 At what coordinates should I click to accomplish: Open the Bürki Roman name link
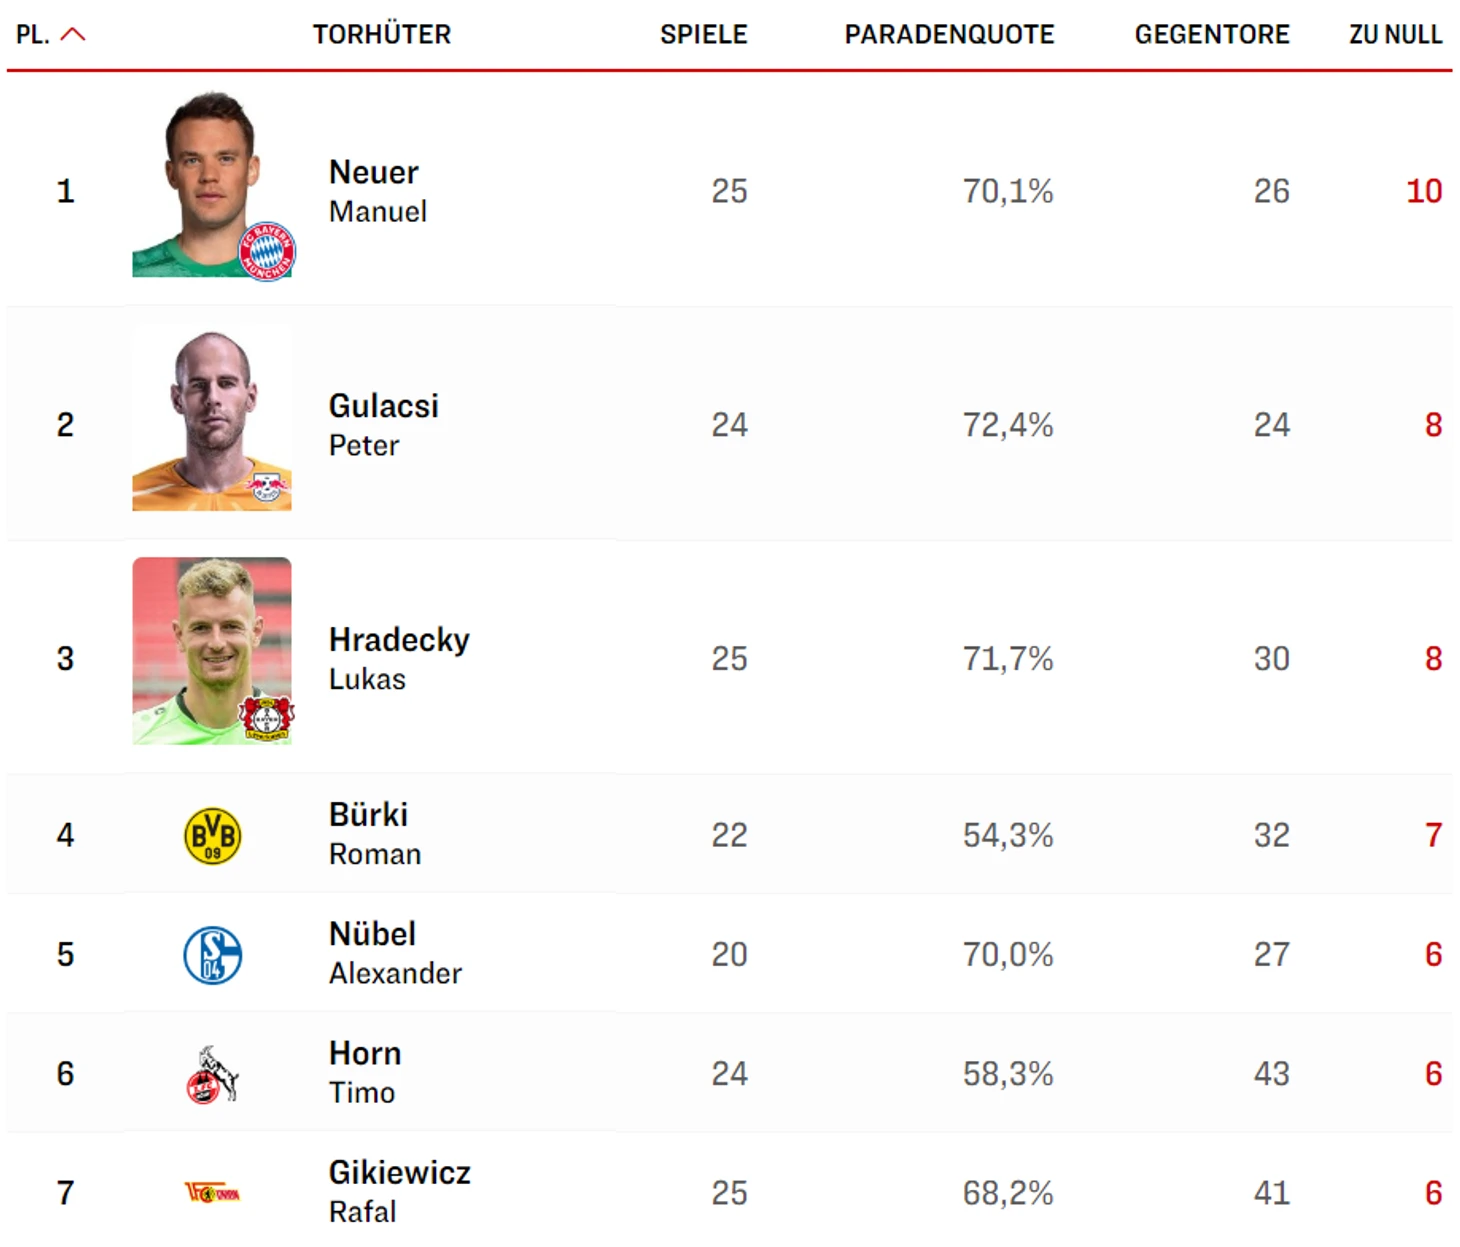point(375,834)
